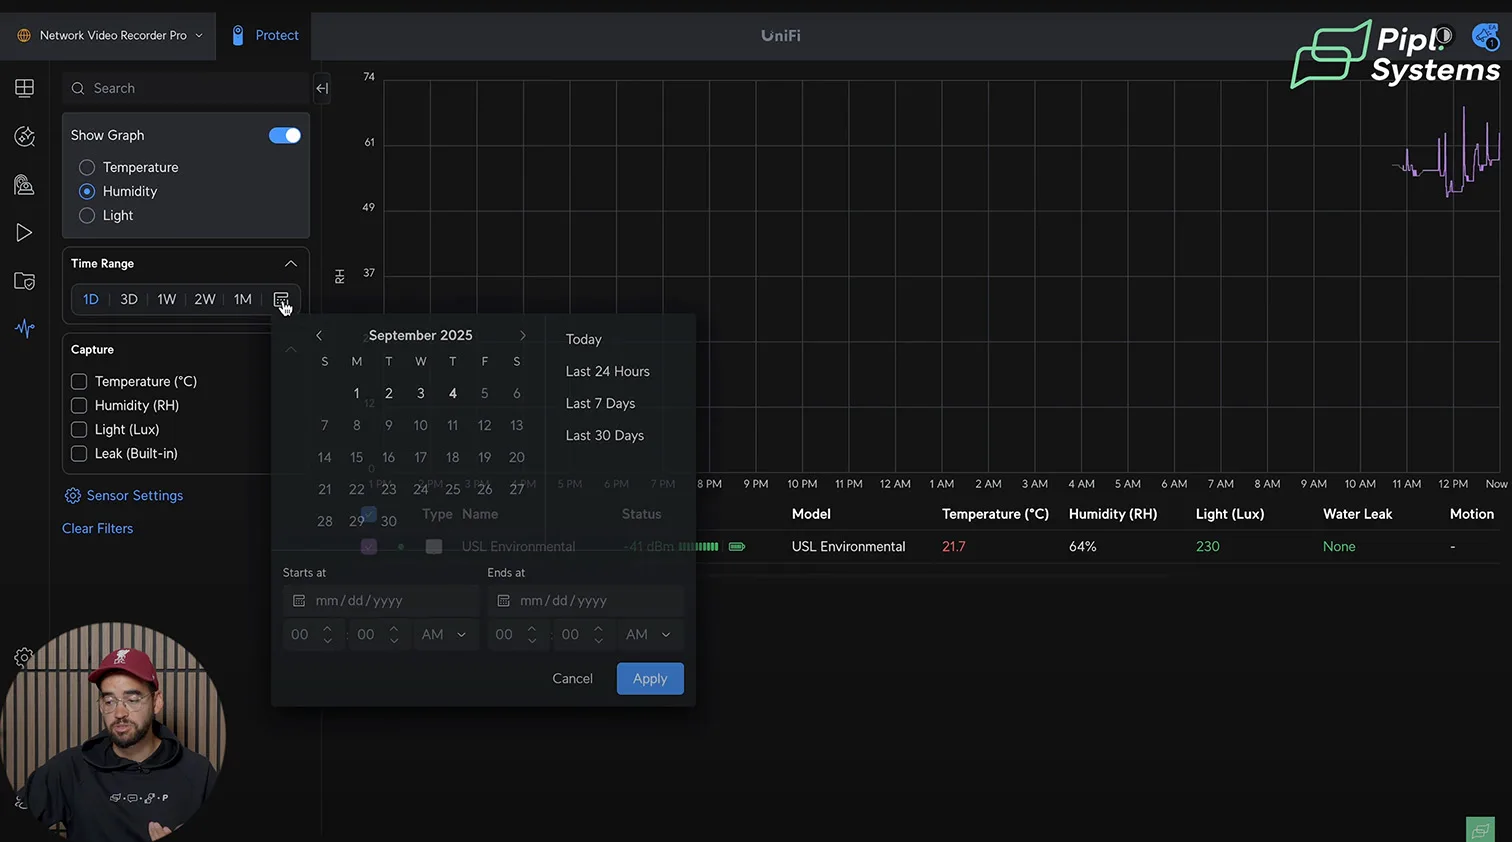Viewport: 1512px width, 842px height.
Task: Select the Light graph radio button
Action: [87, 215]
